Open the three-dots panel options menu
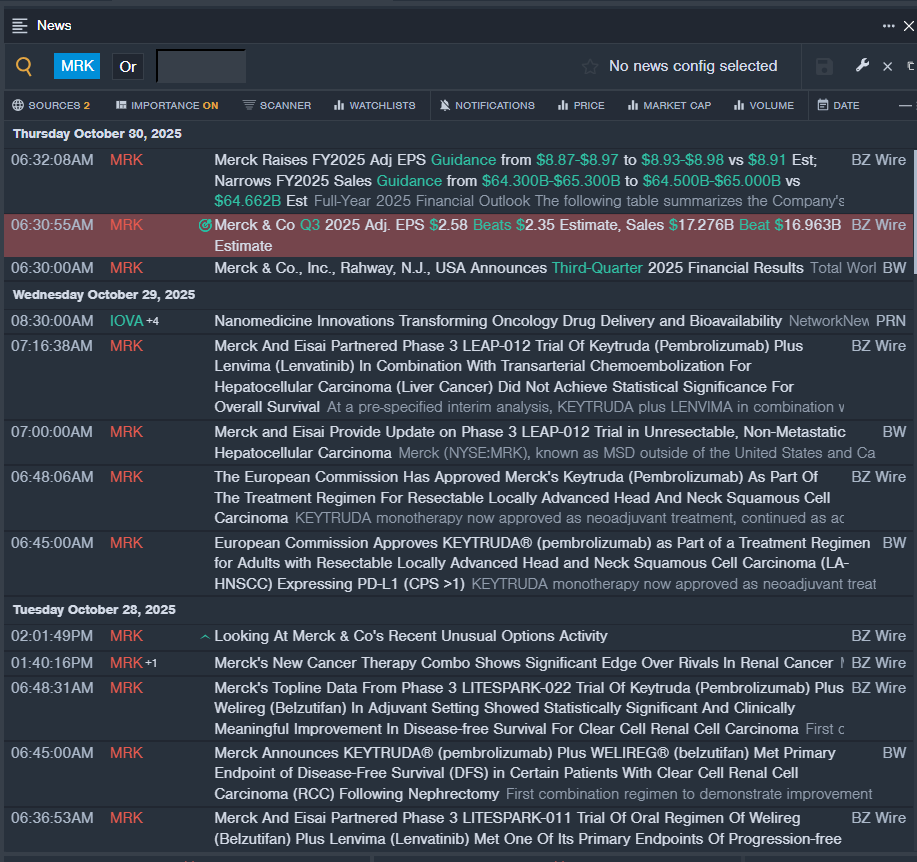917x862 pixels. point(888,26)
